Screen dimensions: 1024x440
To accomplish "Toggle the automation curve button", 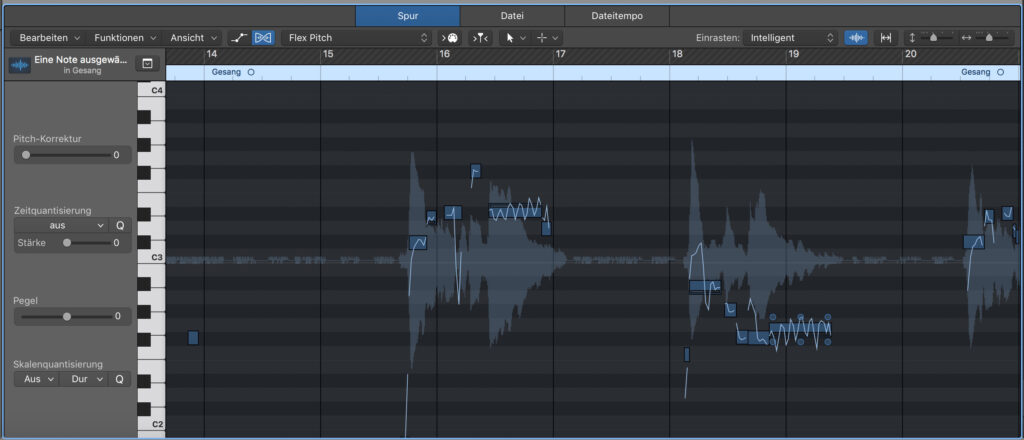I will [x=240, y=38].
